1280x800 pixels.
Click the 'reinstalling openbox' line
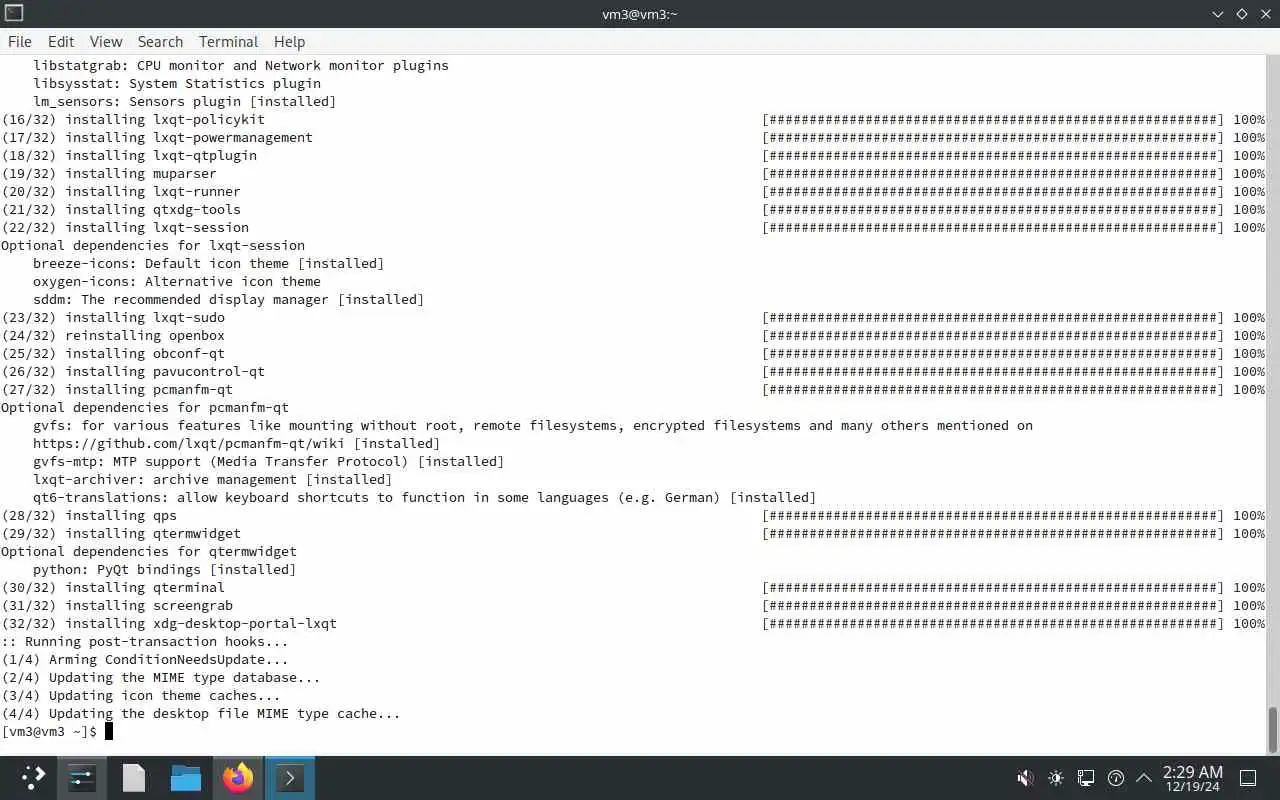[x=113, y=335]
